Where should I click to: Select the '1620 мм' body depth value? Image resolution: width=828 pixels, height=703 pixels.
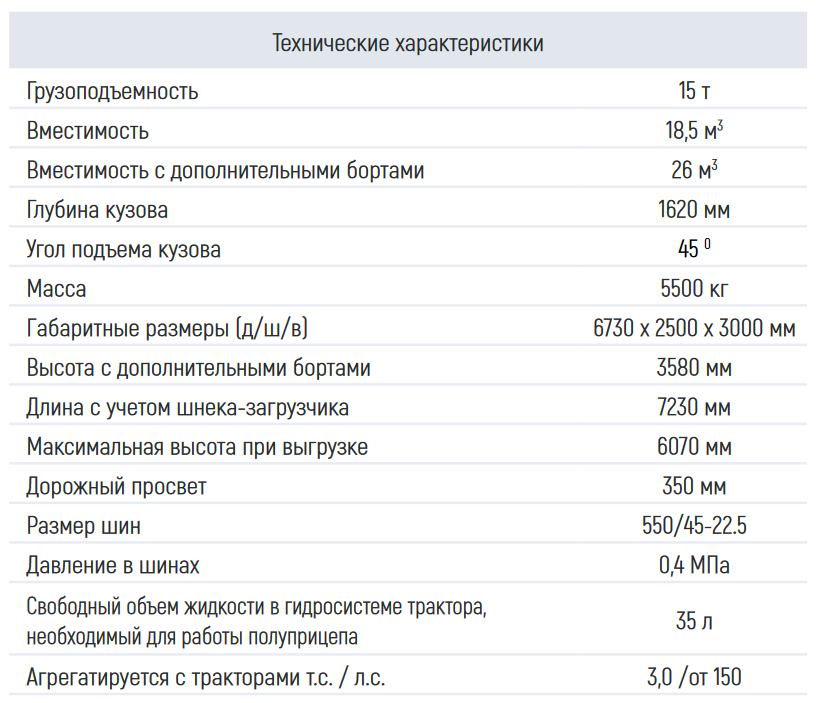pyautogui.click(x=694, y=210)
